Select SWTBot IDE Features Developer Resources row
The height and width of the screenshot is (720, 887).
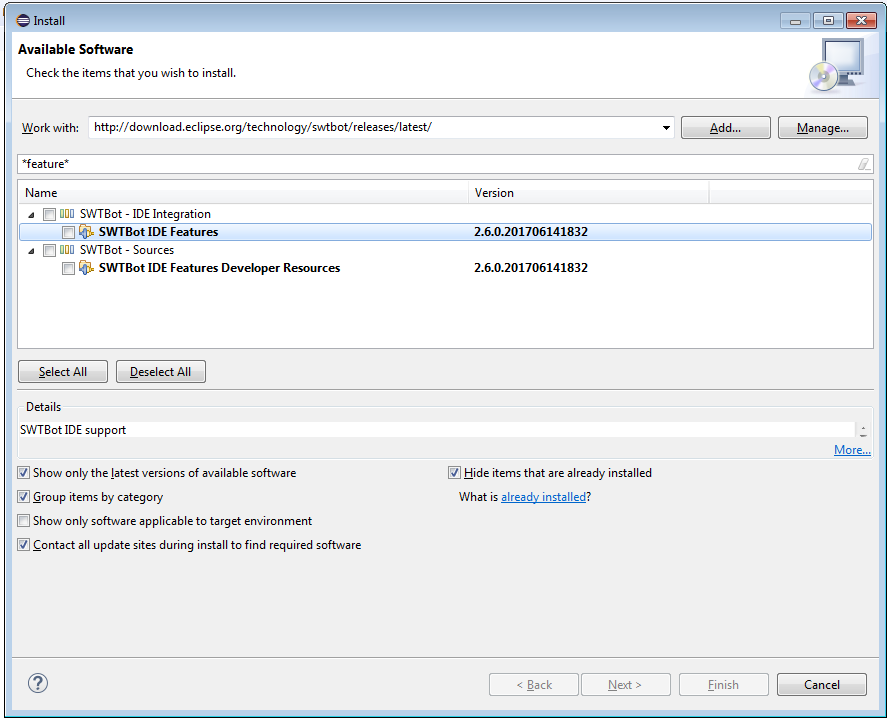[x=445, y=268]
